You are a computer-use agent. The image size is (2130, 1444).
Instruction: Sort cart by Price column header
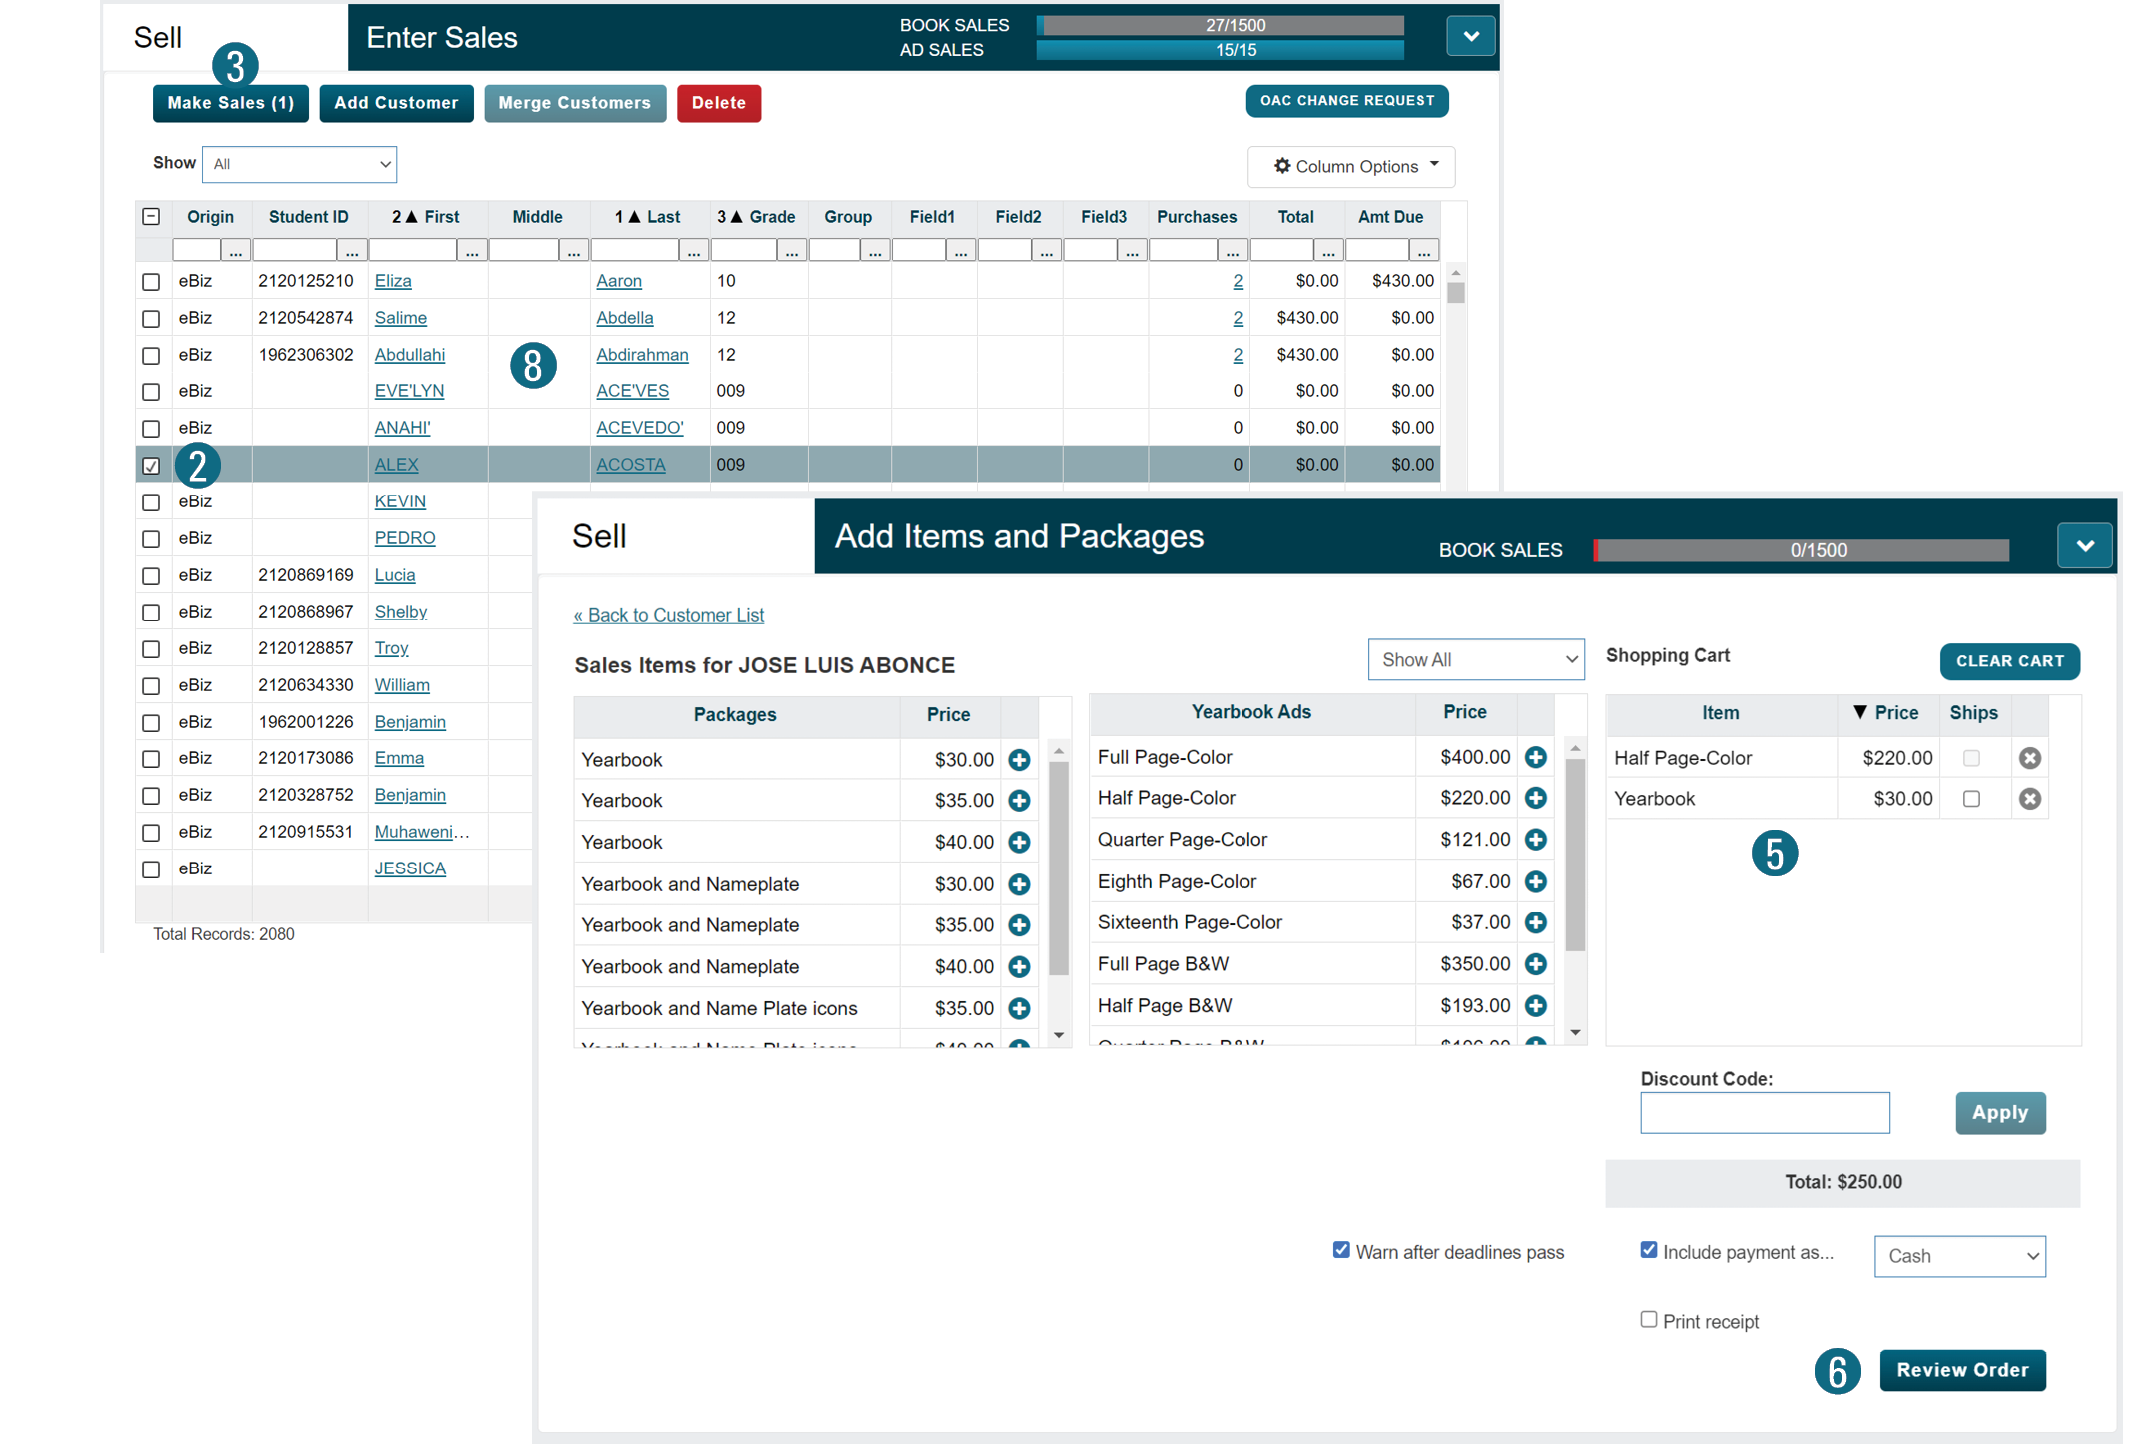[x=1886, y=713]
